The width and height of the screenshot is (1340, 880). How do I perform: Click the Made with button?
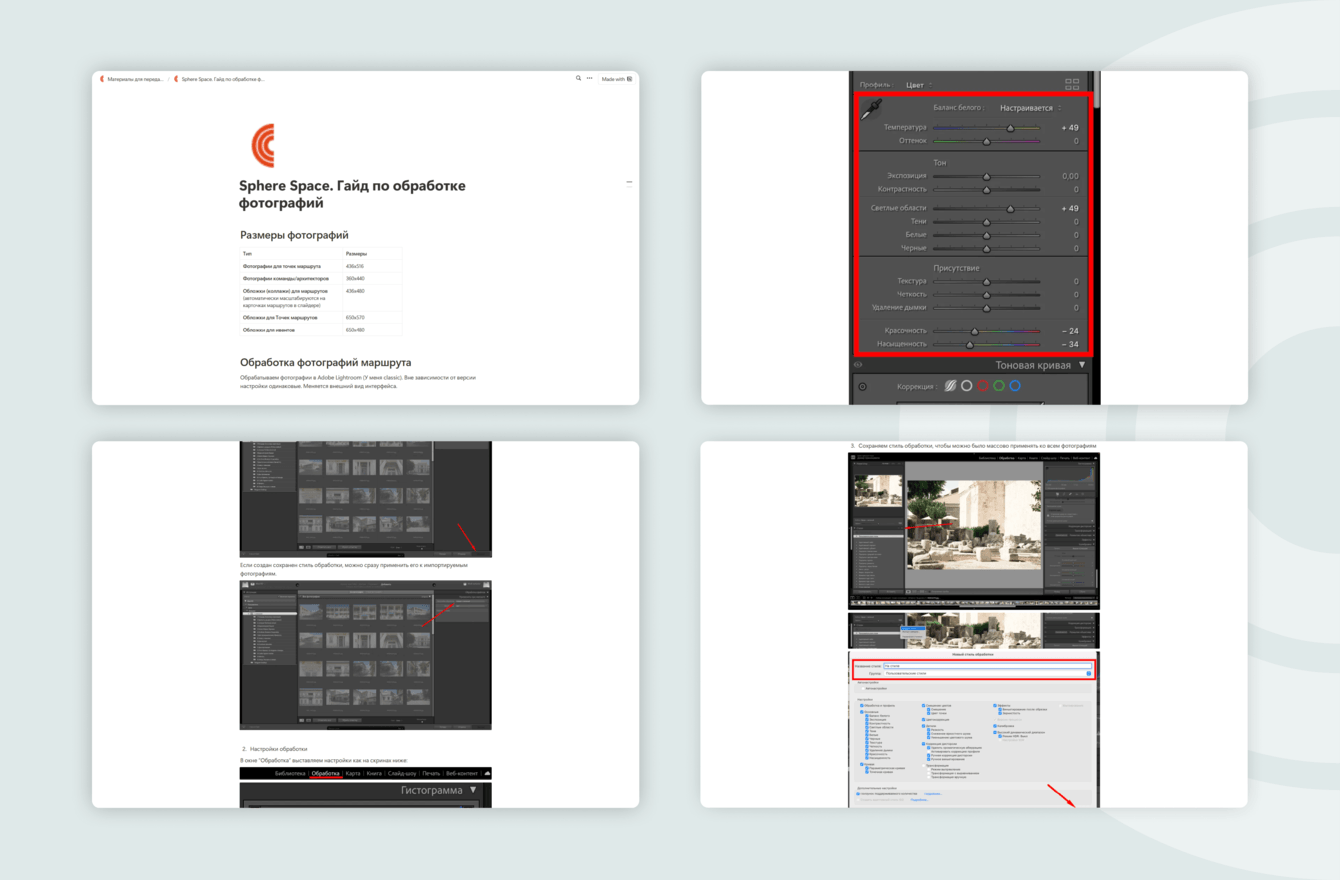point(616,79)
